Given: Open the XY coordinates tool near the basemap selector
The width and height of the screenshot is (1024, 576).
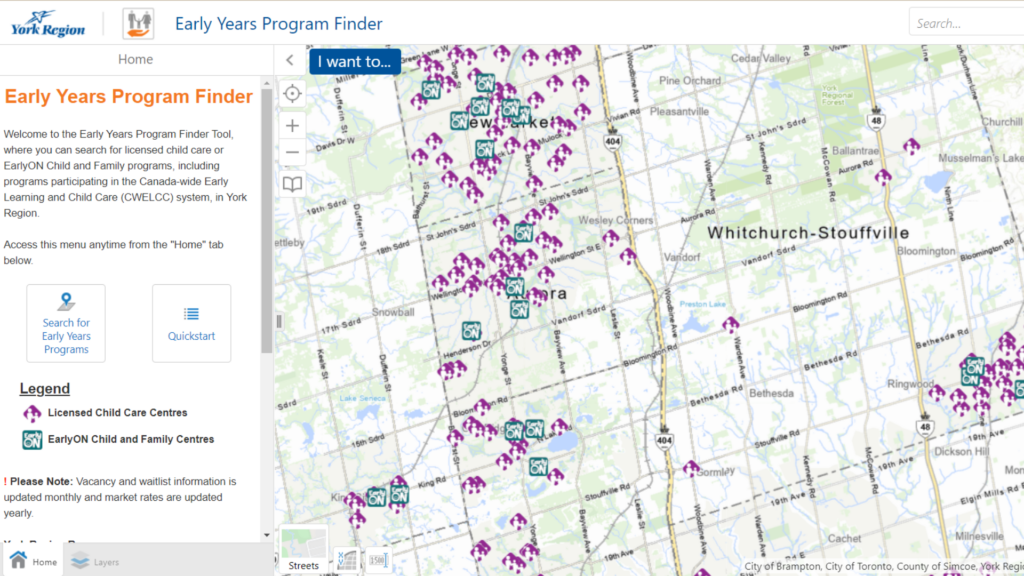Looking at the screenshot, I should [346, 560].
